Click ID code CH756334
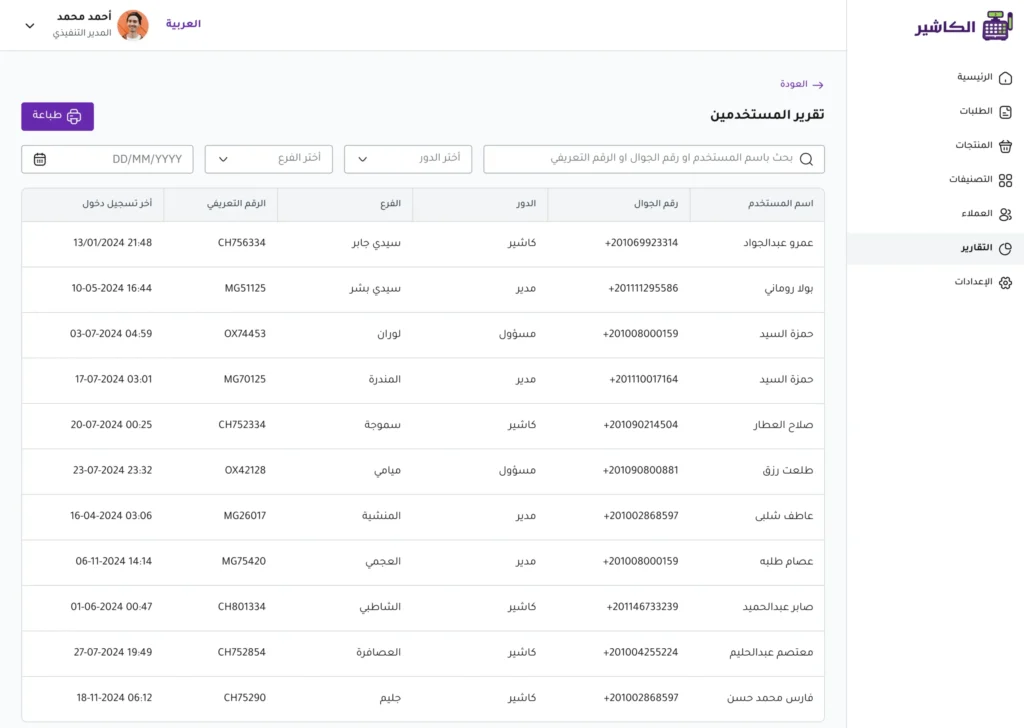The width and height of the screenshot is (1024, 728). (x=242, y=243)
